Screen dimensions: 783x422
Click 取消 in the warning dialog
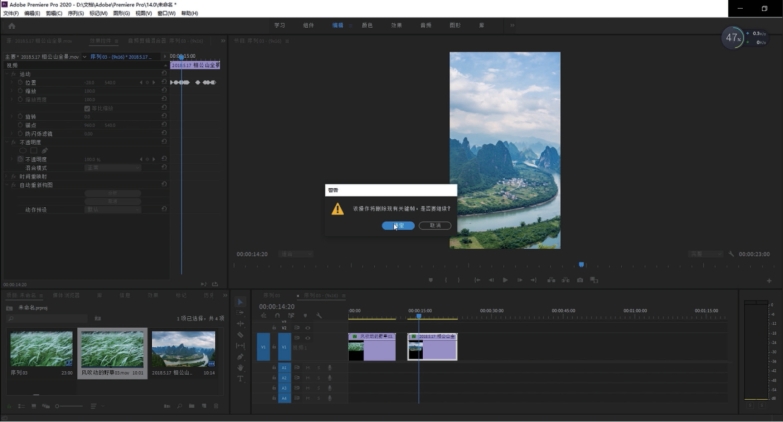point(435,226)
